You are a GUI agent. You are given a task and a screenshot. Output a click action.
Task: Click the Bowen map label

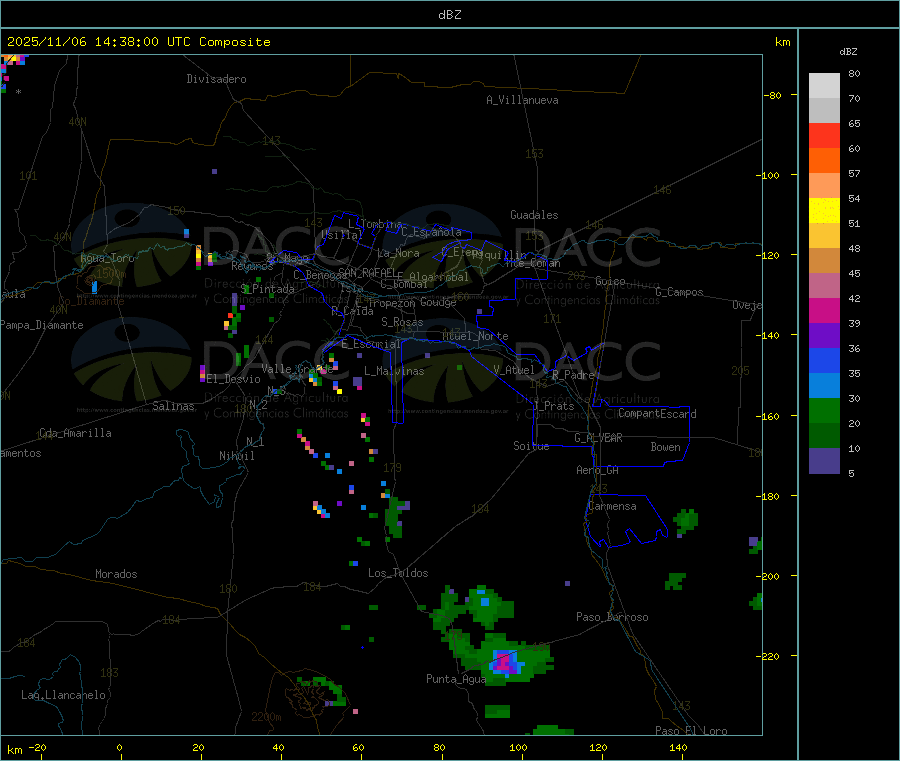(666, 446)
